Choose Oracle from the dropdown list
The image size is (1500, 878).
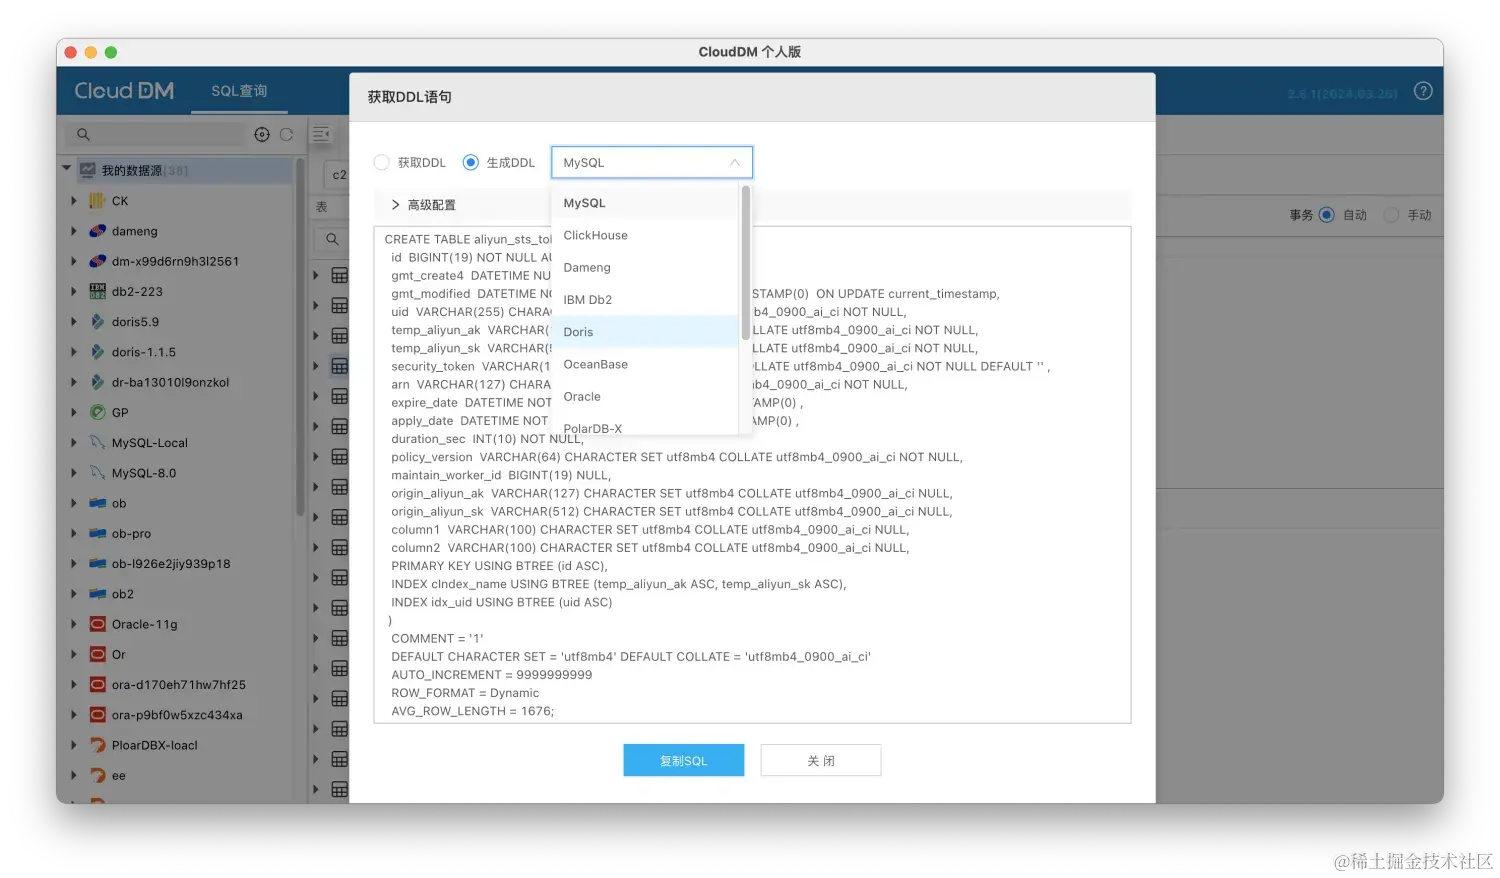pyautogui.click(x=645, y=396)
